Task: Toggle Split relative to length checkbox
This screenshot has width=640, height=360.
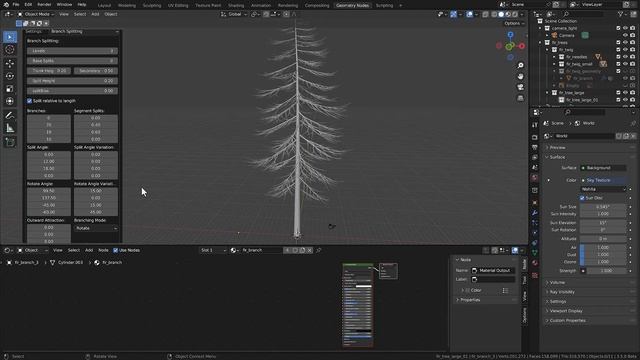Action: coord(29,101)
